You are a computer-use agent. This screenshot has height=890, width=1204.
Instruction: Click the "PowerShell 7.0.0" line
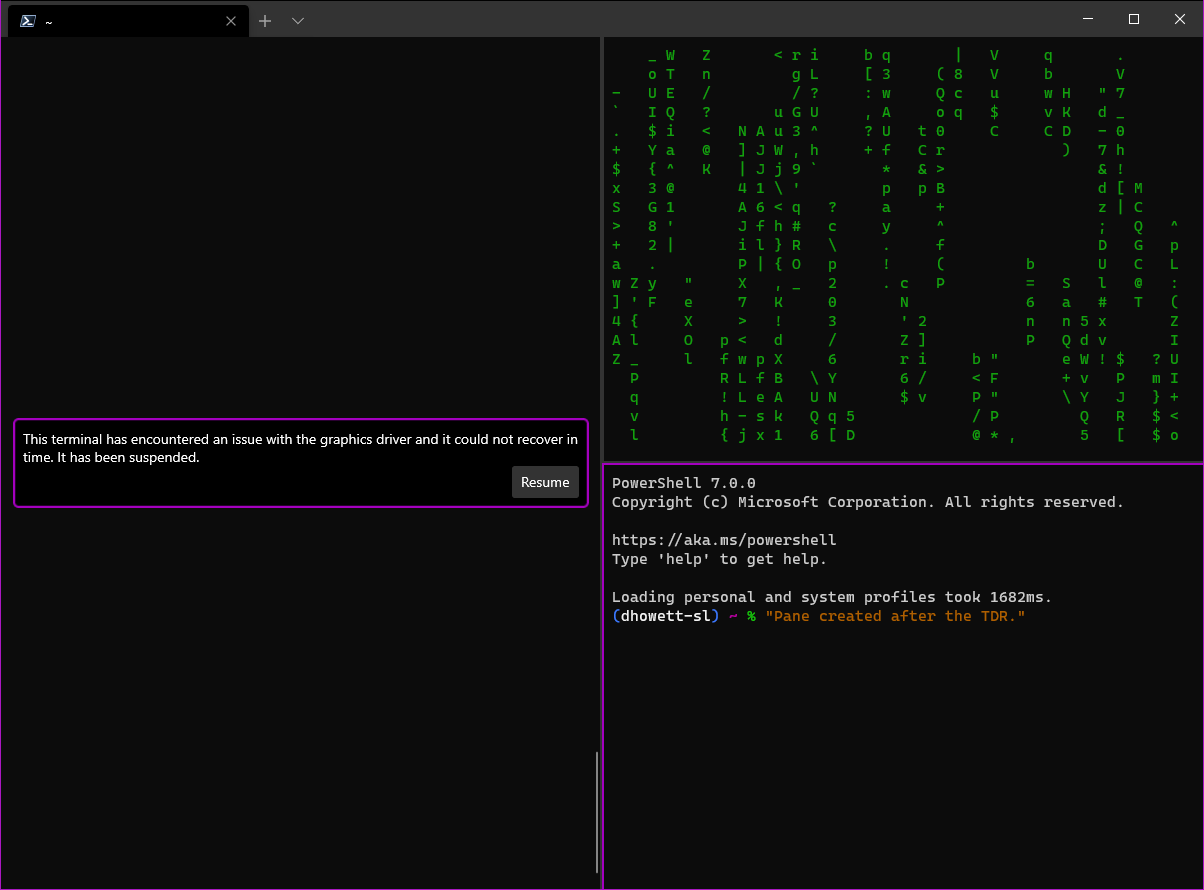(684, 483)
